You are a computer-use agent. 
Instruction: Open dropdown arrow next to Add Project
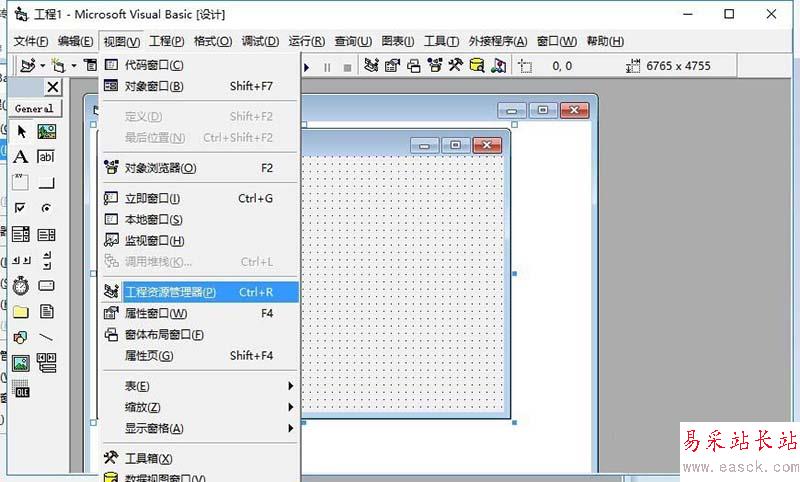[42, 66]
